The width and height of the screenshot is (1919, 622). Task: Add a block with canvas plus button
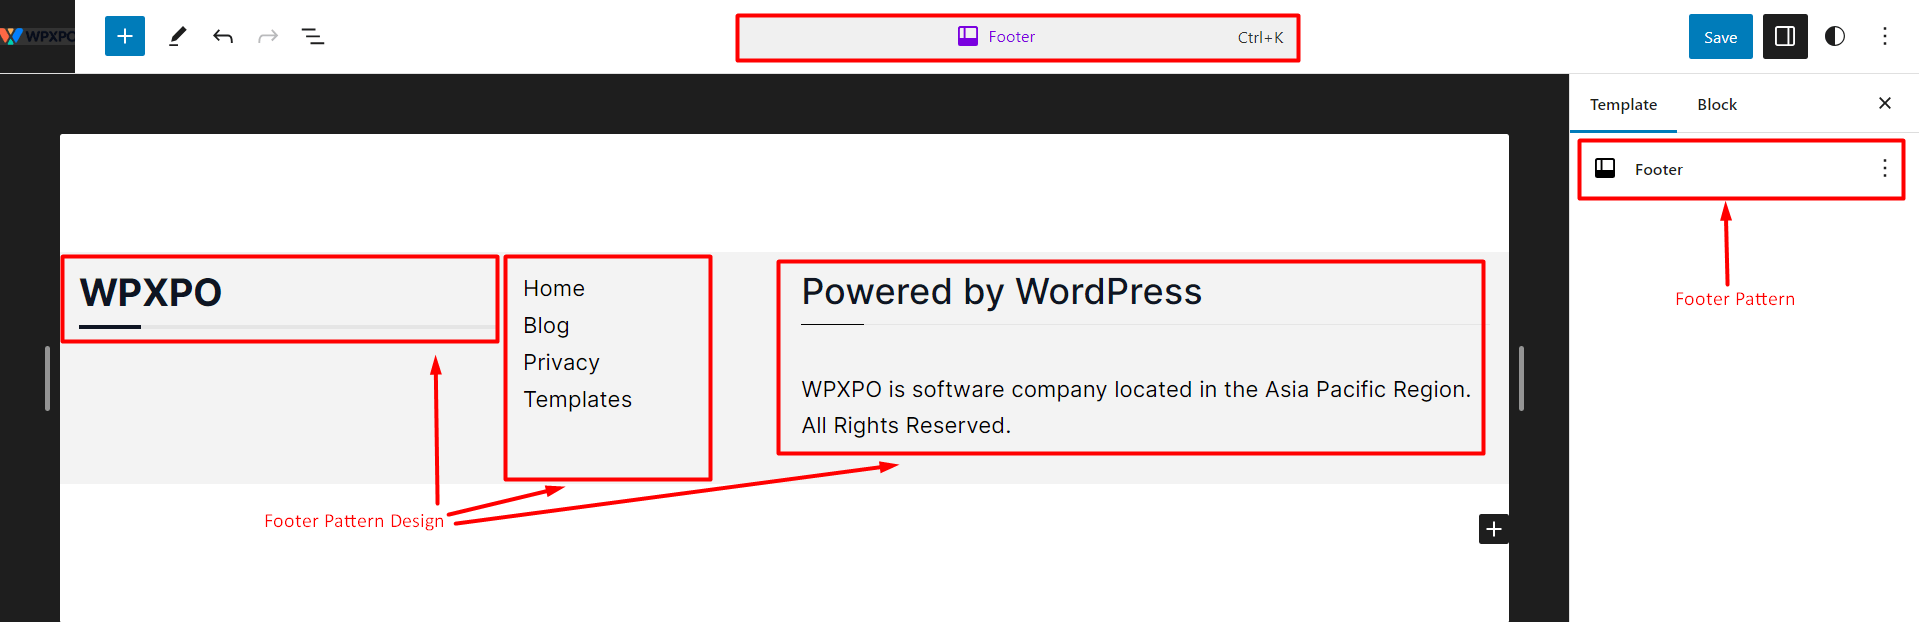tap(1494, 529)
